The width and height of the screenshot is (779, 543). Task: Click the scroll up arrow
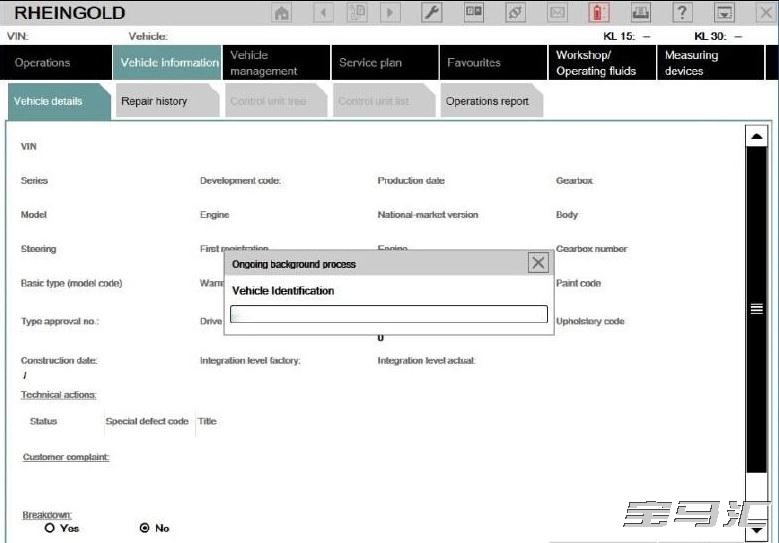click(x=757, y=136)
